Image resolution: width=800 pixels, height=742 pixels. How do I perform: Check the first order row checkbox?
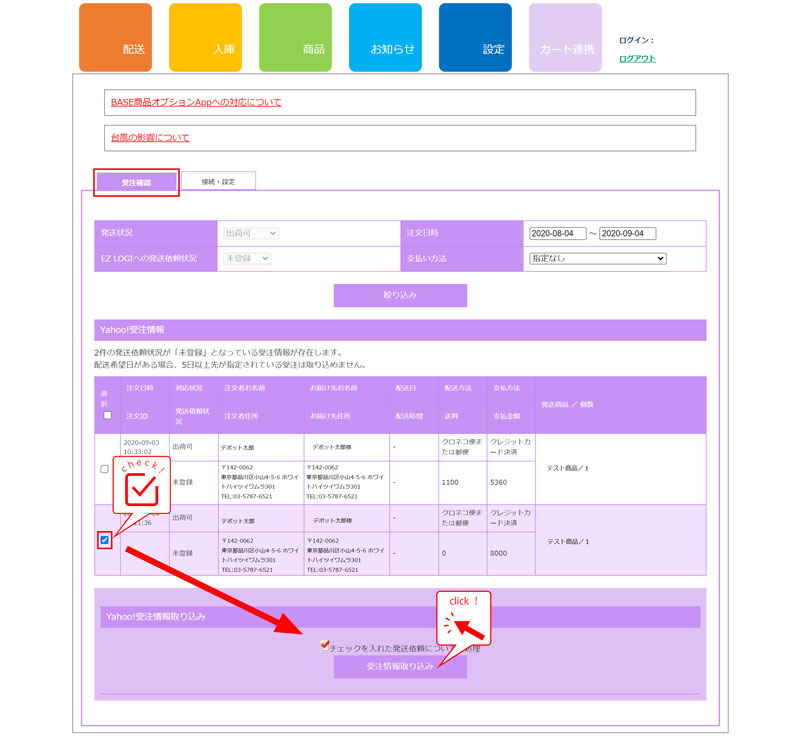(105, 469)
